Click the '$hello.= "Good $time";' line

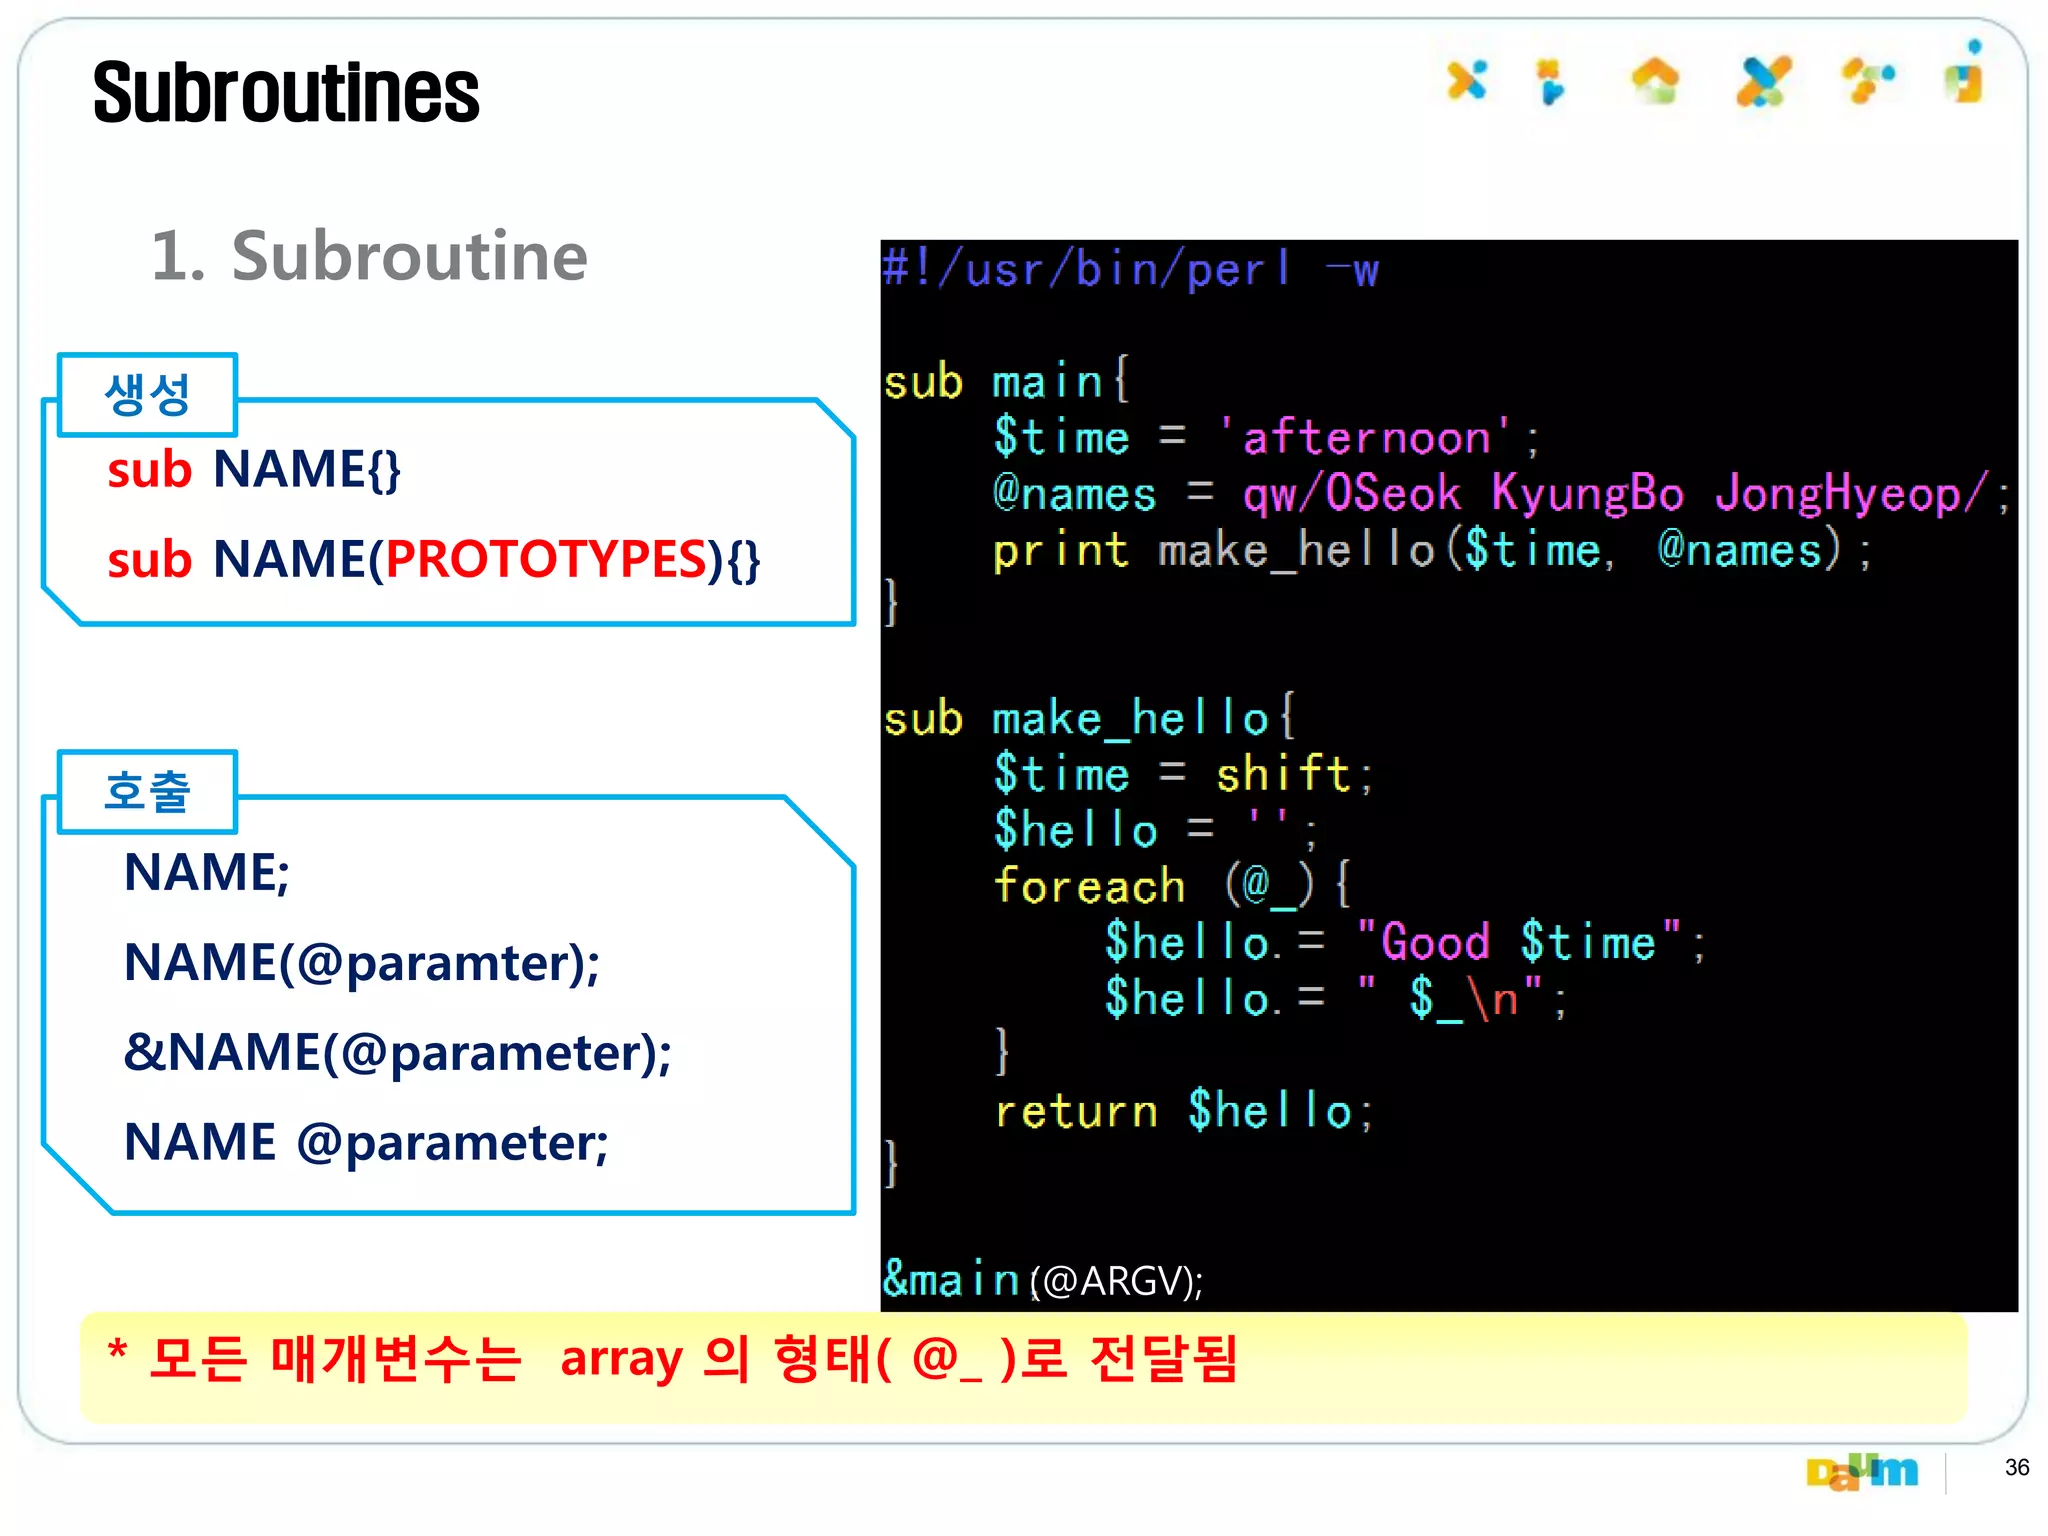tap(1405, 942)
